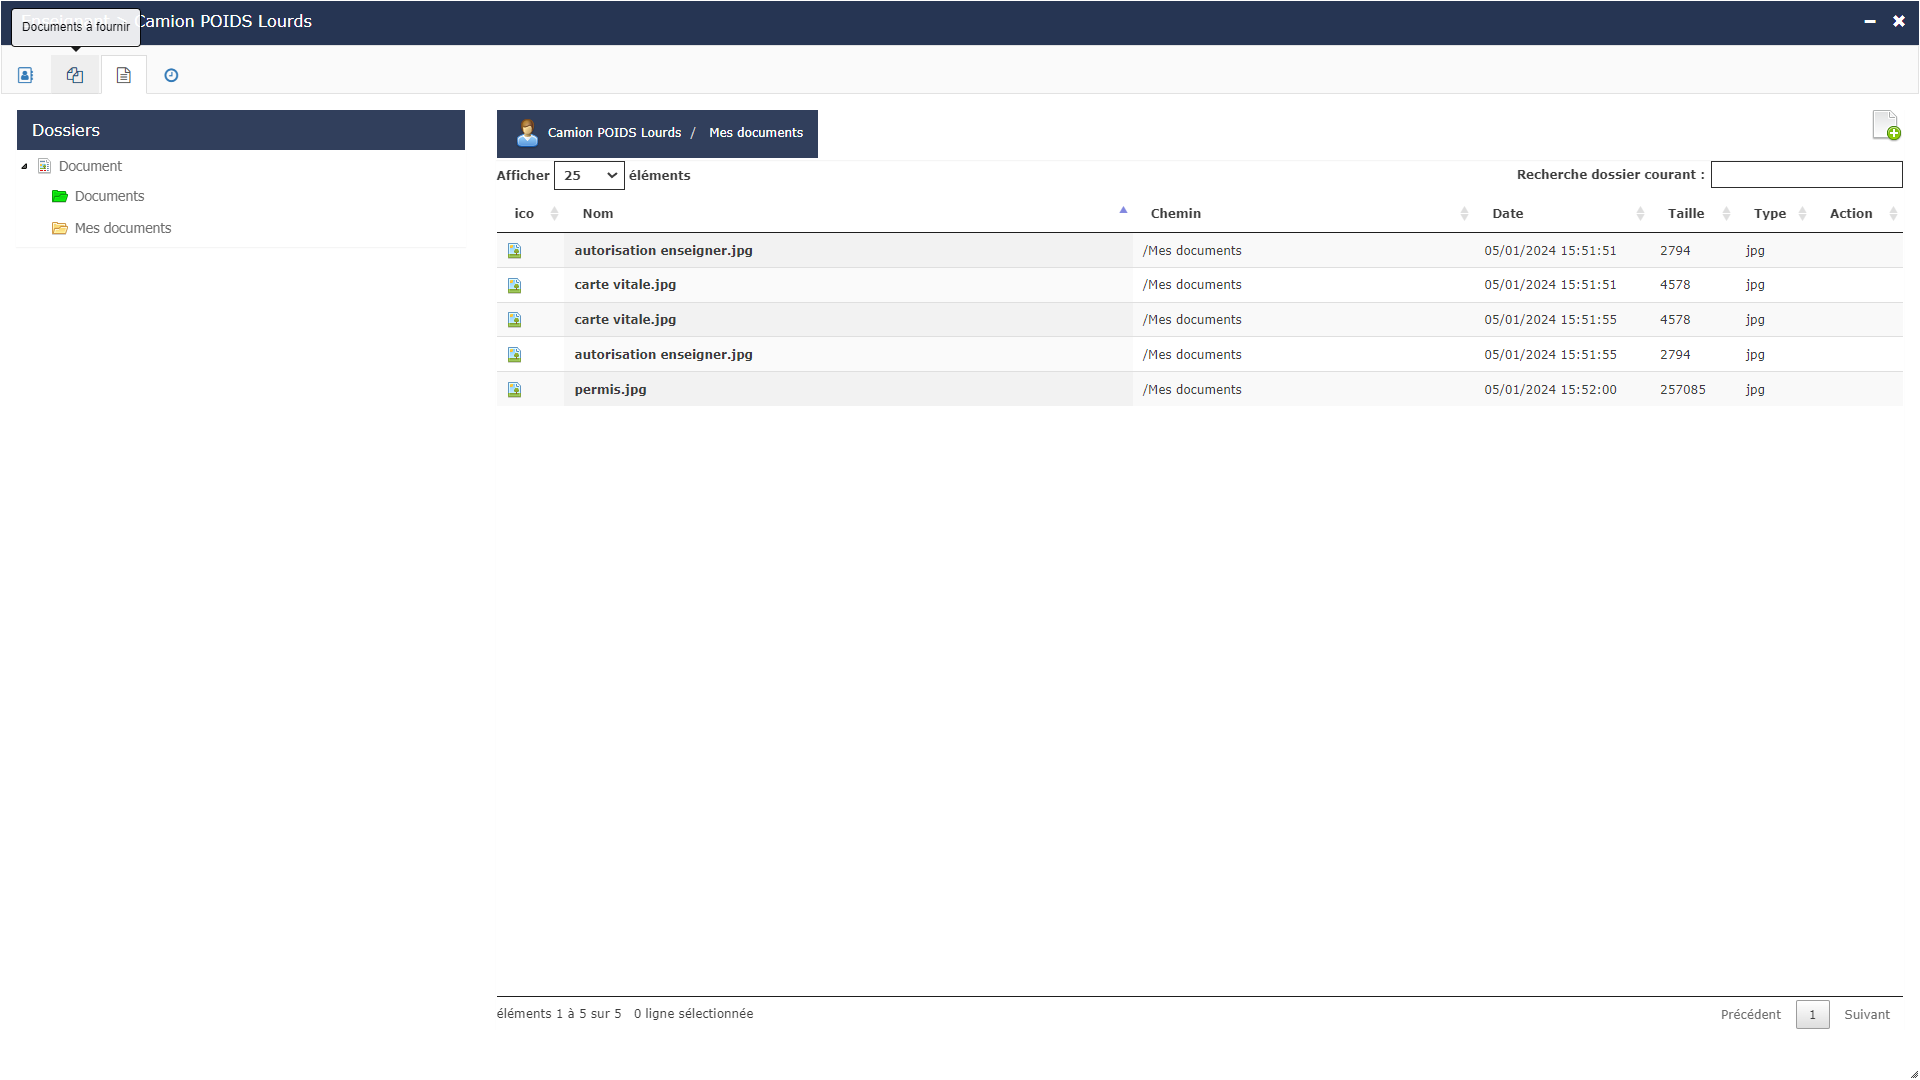Screen dimensions: 1920x1080
Task: Open the contact card toolbar icon
Action: tap(26, 75)
